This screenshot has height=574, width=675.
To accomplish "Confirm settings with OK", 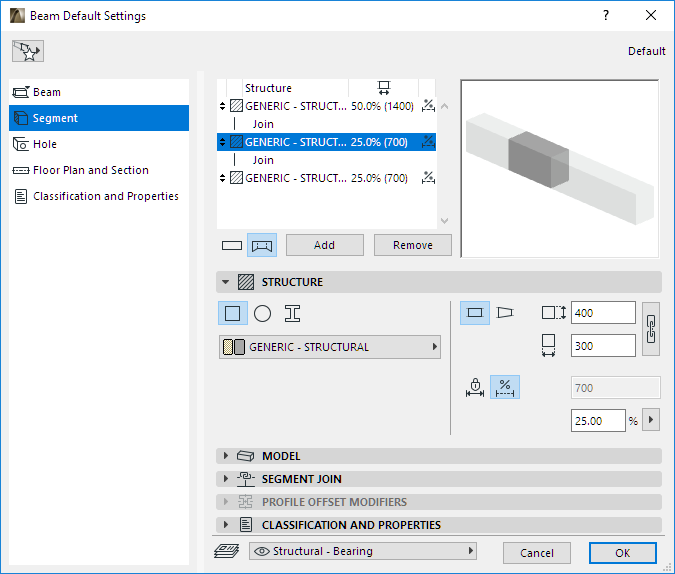I will point(623,553).
